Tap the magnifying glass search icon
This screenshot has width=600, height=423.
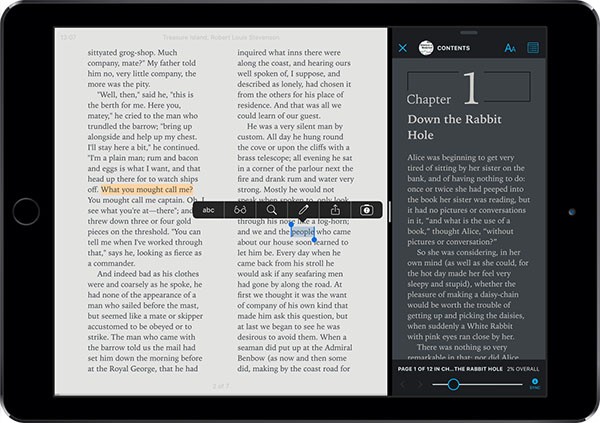pyautogui.click(x=272, y=210)
